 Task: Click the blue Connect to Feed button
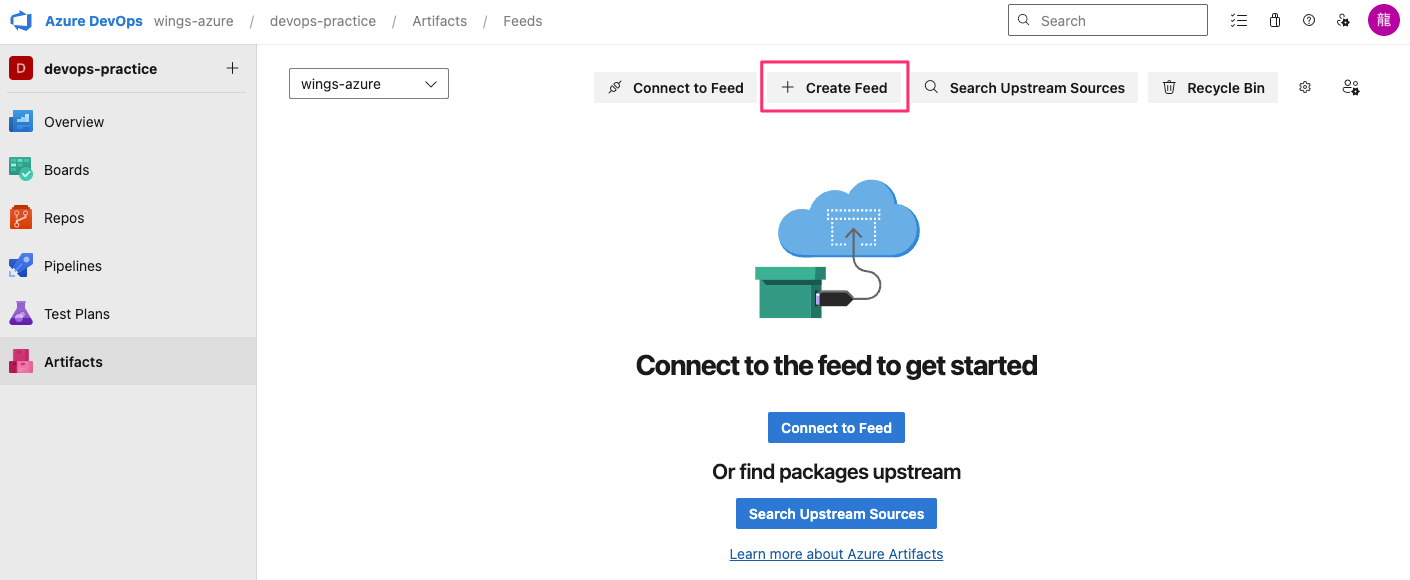[x=836, y=428]
